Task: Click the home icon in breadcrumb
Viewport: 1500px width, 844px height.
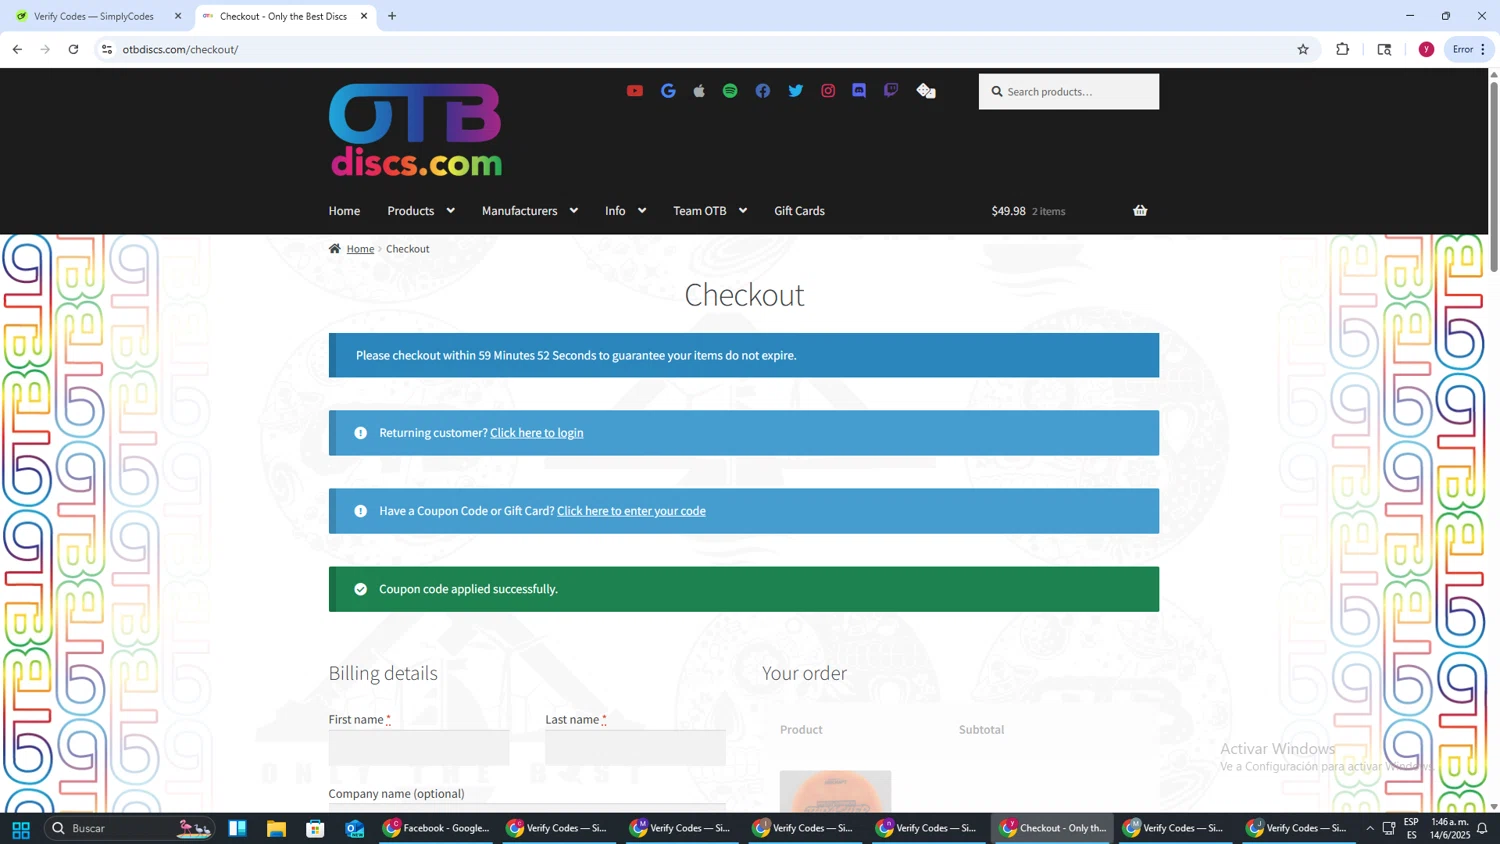Action: (335, 249)
